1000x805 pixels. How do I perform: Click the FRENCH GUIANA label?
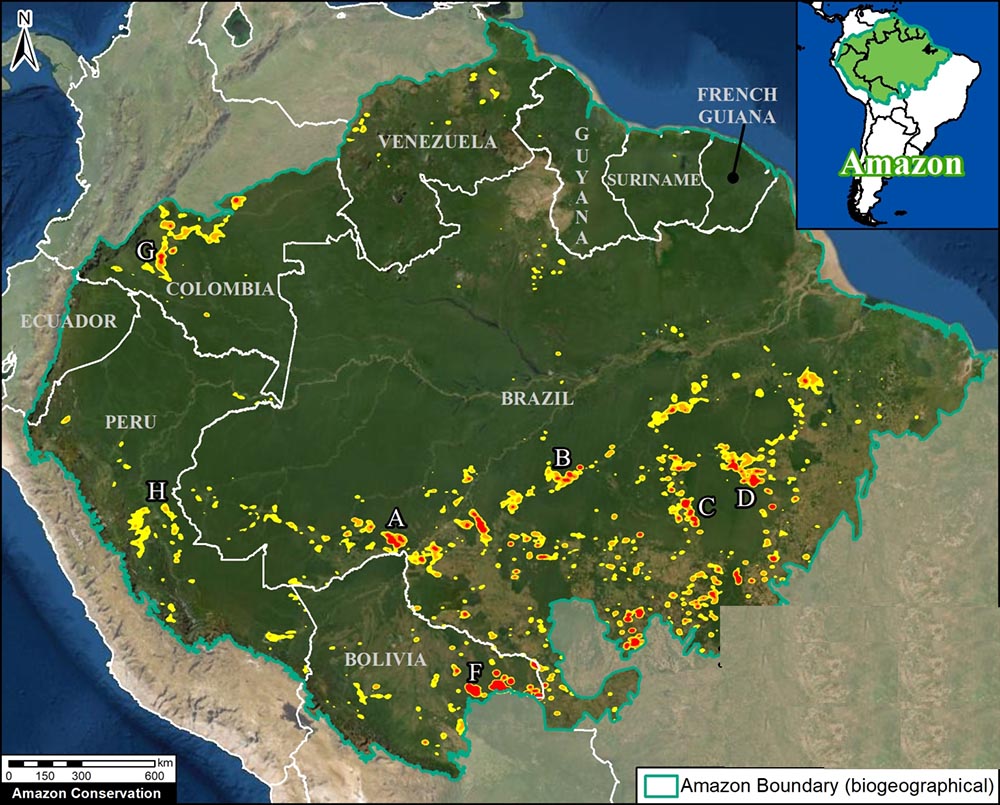coord(736,103)
